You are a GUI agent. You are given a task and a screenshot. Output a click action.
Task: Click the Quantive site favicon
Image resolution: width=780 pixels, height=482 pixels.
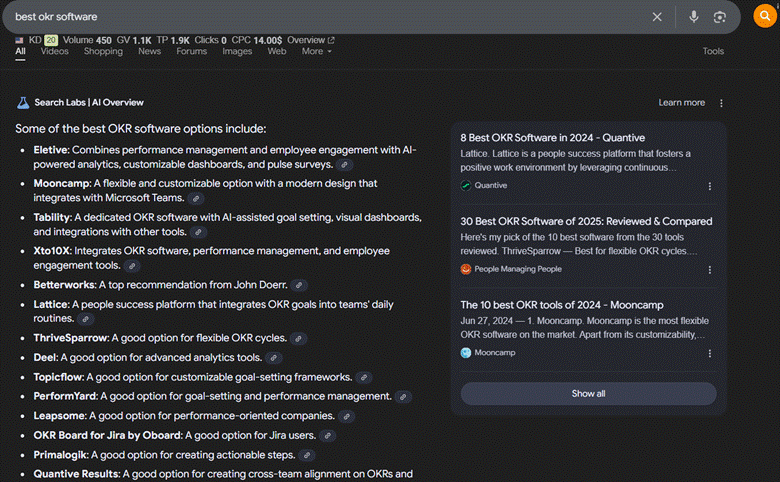(466, 186)
